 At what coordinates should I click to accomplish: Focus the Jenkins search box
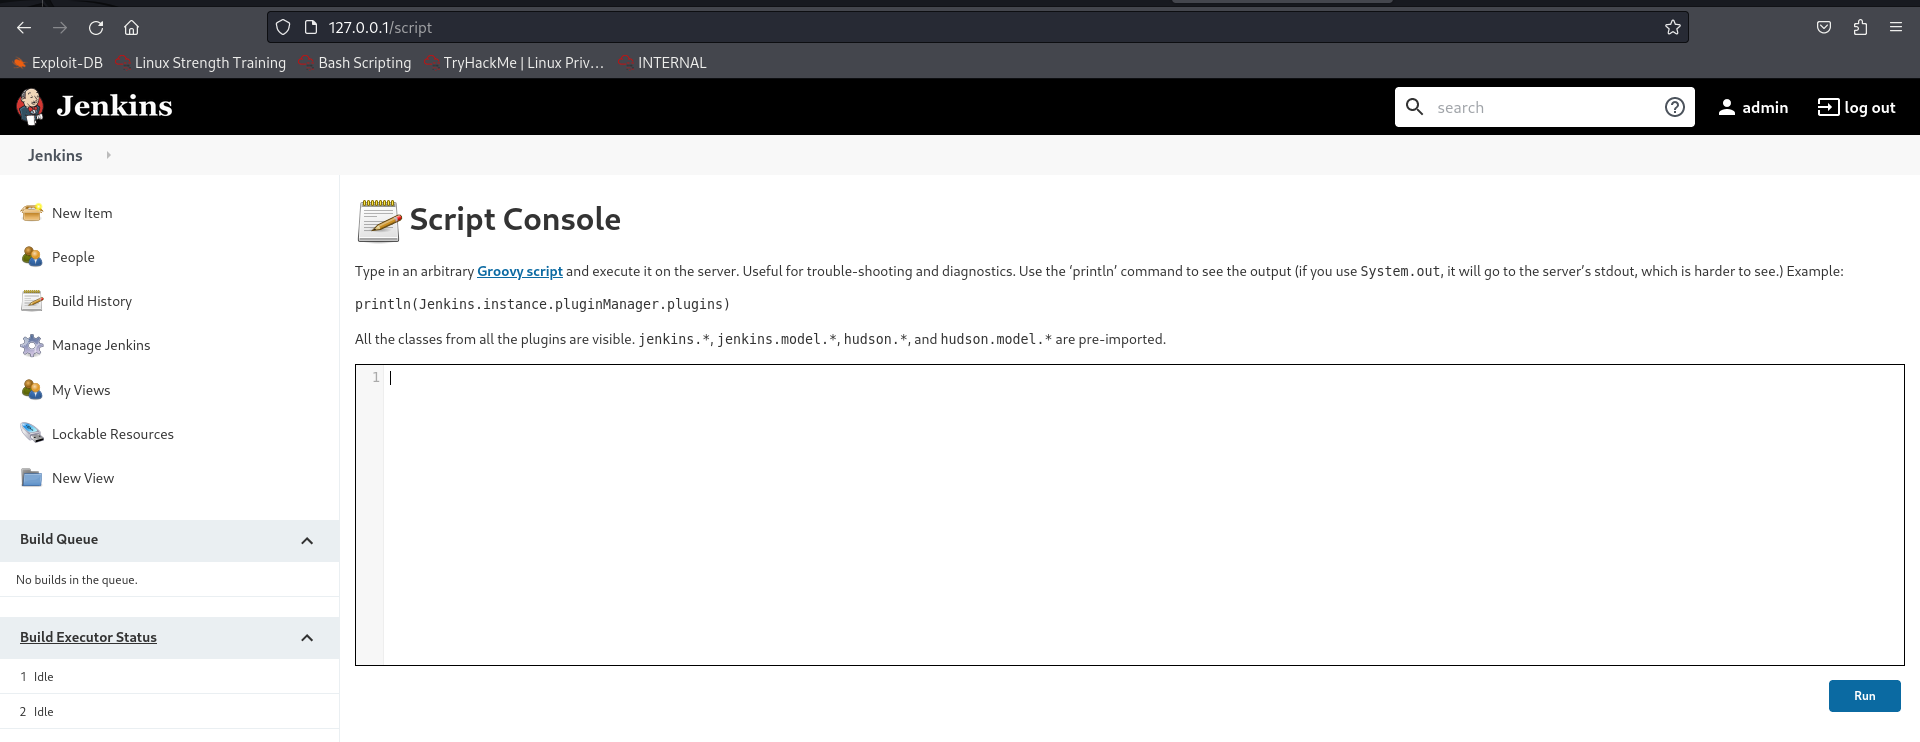coord(1540,107)
